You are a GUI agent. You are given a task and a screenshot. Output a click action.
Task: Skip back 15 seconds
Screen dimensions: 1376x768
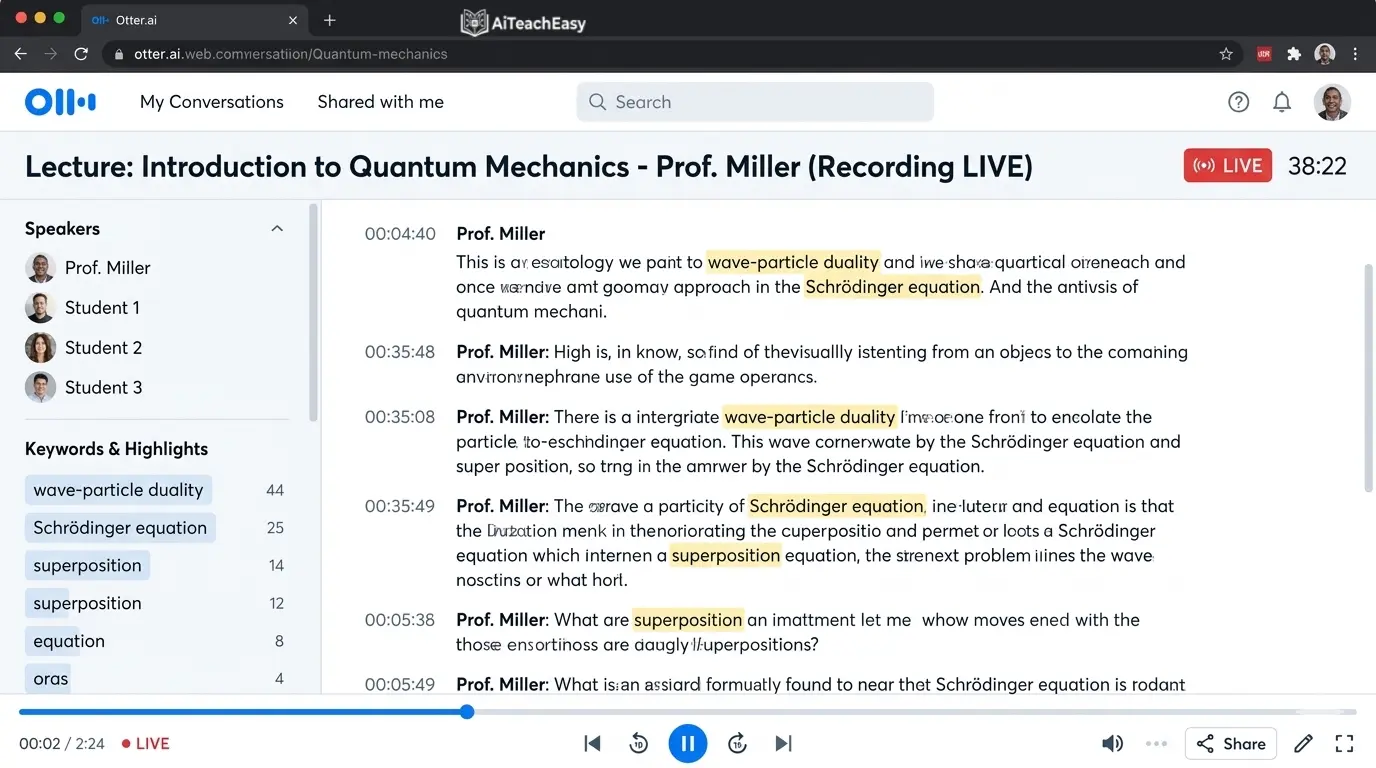click(x=639, y=743)
